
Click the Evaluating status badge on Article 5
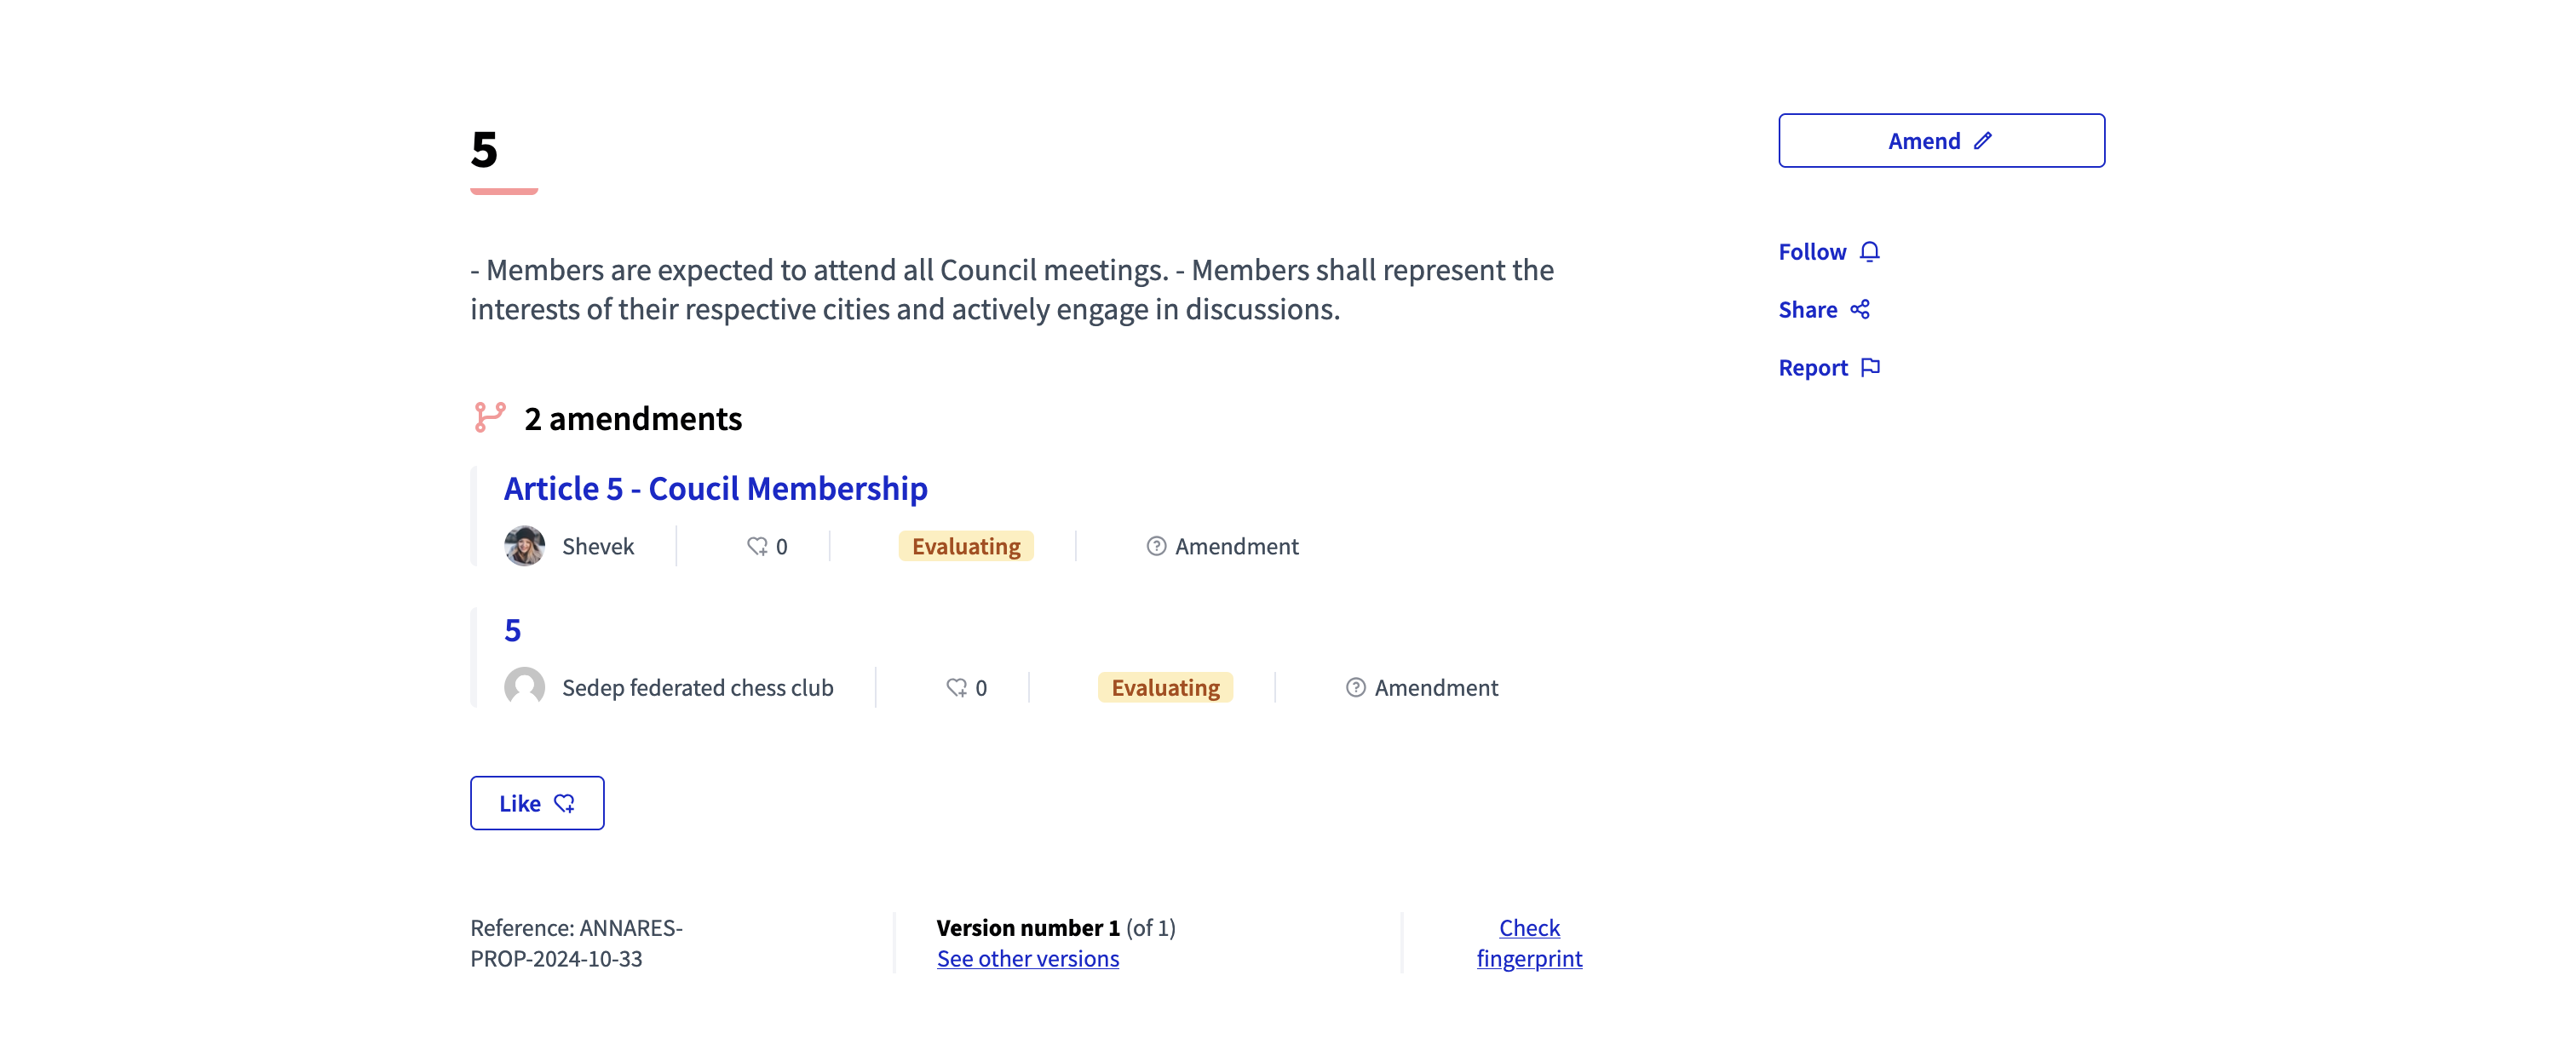click(965, 546)
